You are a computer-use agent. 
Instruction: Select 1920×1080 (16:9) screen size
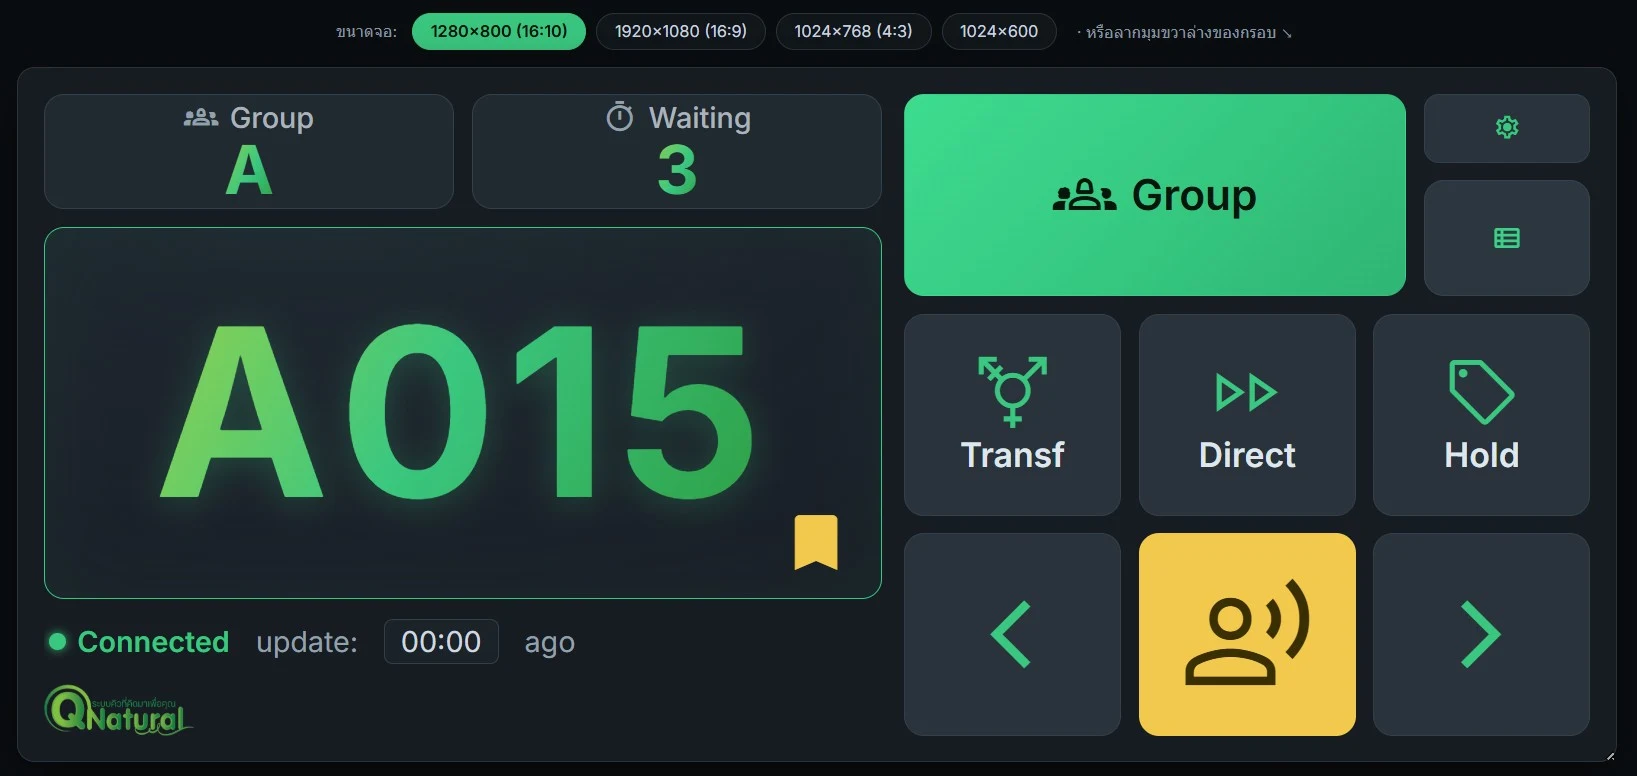pos(681,31)
